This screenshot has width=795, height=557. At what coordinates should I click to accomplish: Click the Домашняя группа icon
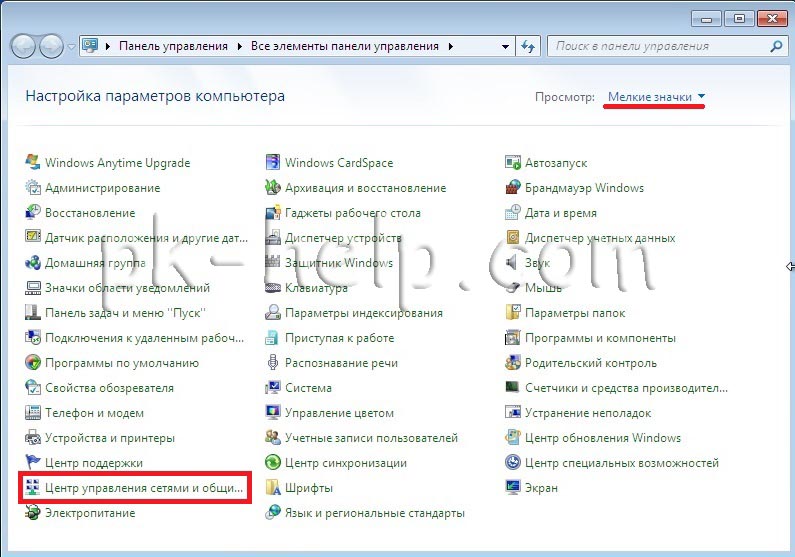[32, 263]
